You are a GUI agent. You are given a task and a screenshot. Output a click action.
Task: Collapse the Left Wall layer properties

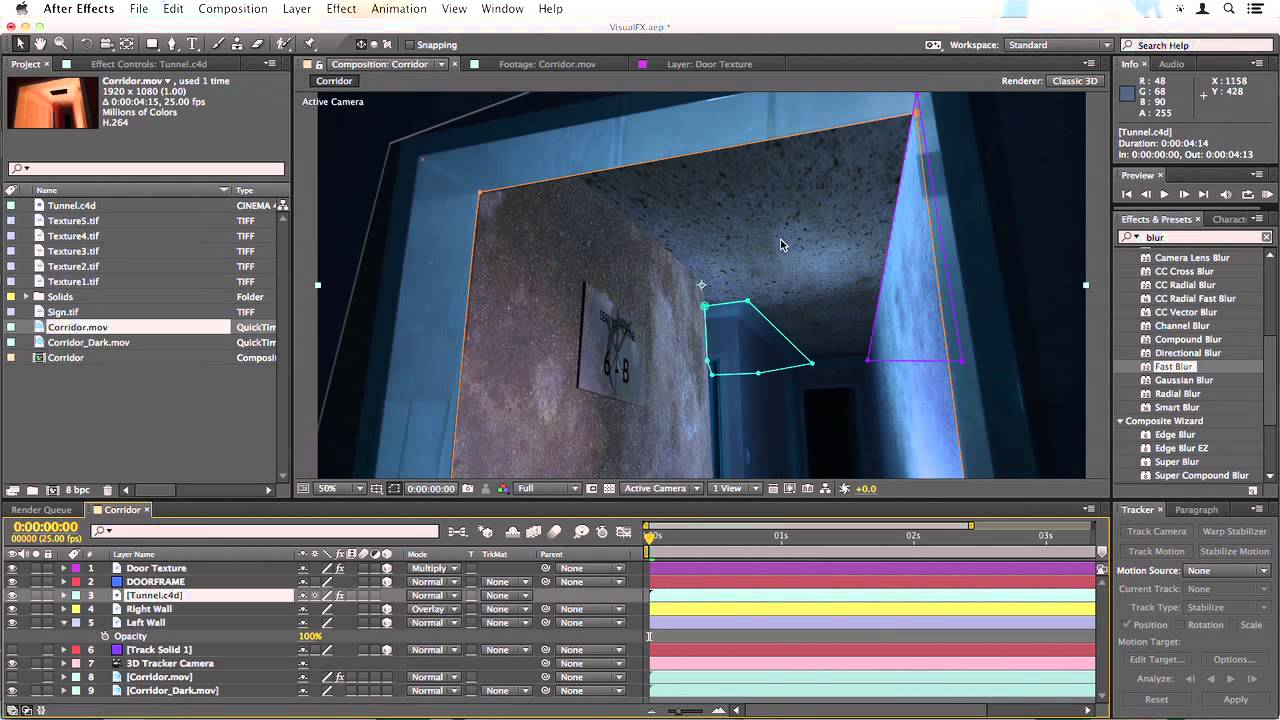pos(64,623)
